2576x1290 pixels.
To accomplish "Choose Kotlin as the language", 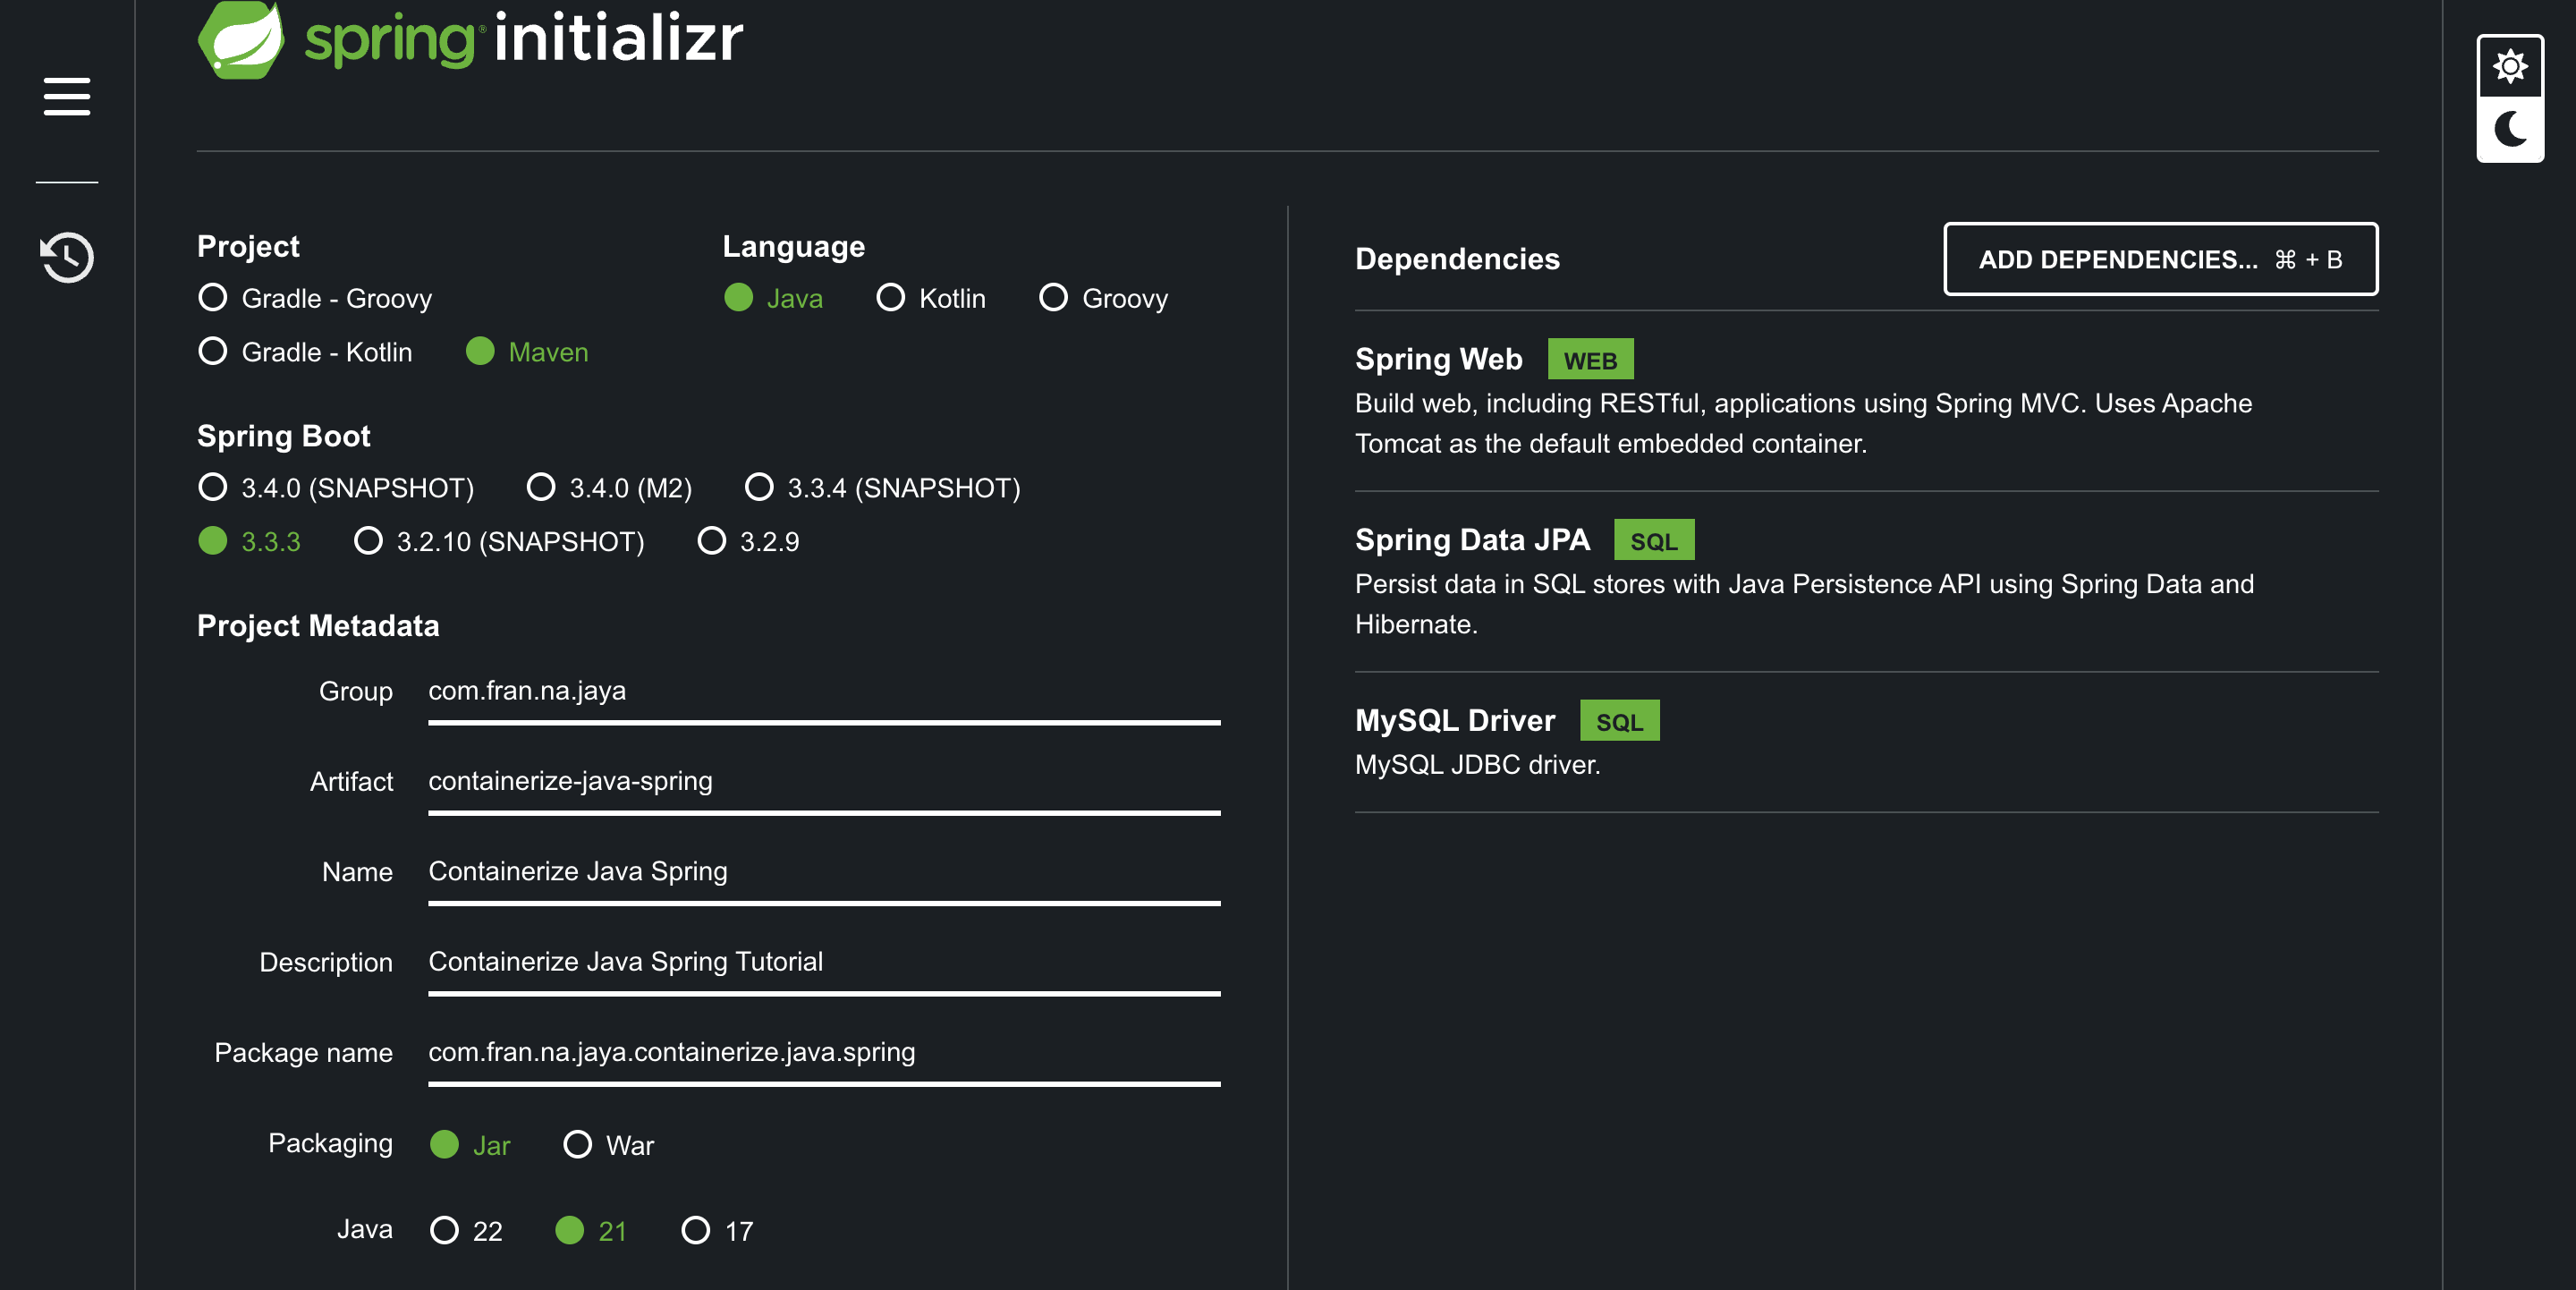I will (x=931, y=298).
